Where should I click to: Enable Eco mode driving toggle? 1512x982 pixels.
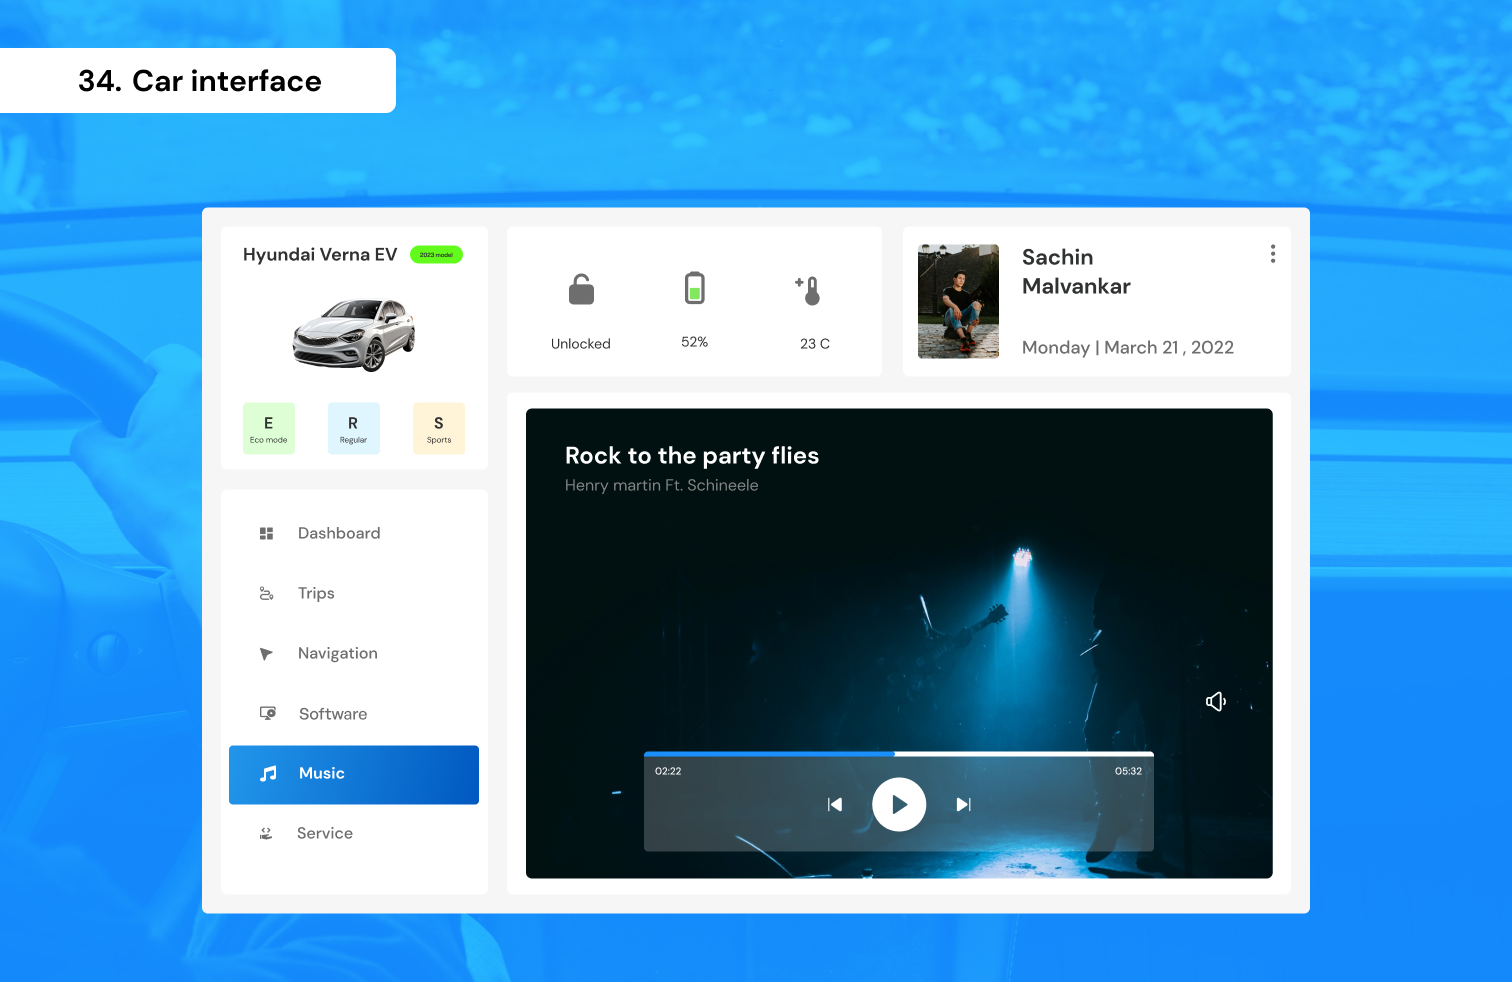pyautogui.click(x=268, y=428)
